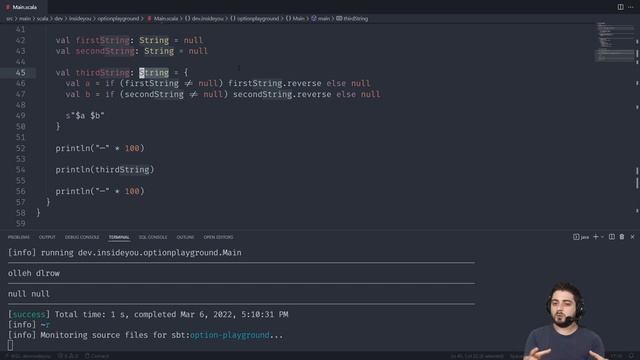Click 'println(thirdString)' on line 54
The width and height of the screenshot is (640, 360).
tap(105, 170)
